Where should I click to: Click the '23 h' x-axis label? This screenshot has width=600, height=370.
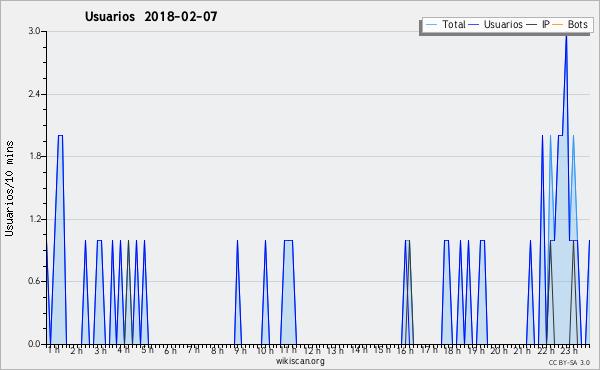coord(569,350)
